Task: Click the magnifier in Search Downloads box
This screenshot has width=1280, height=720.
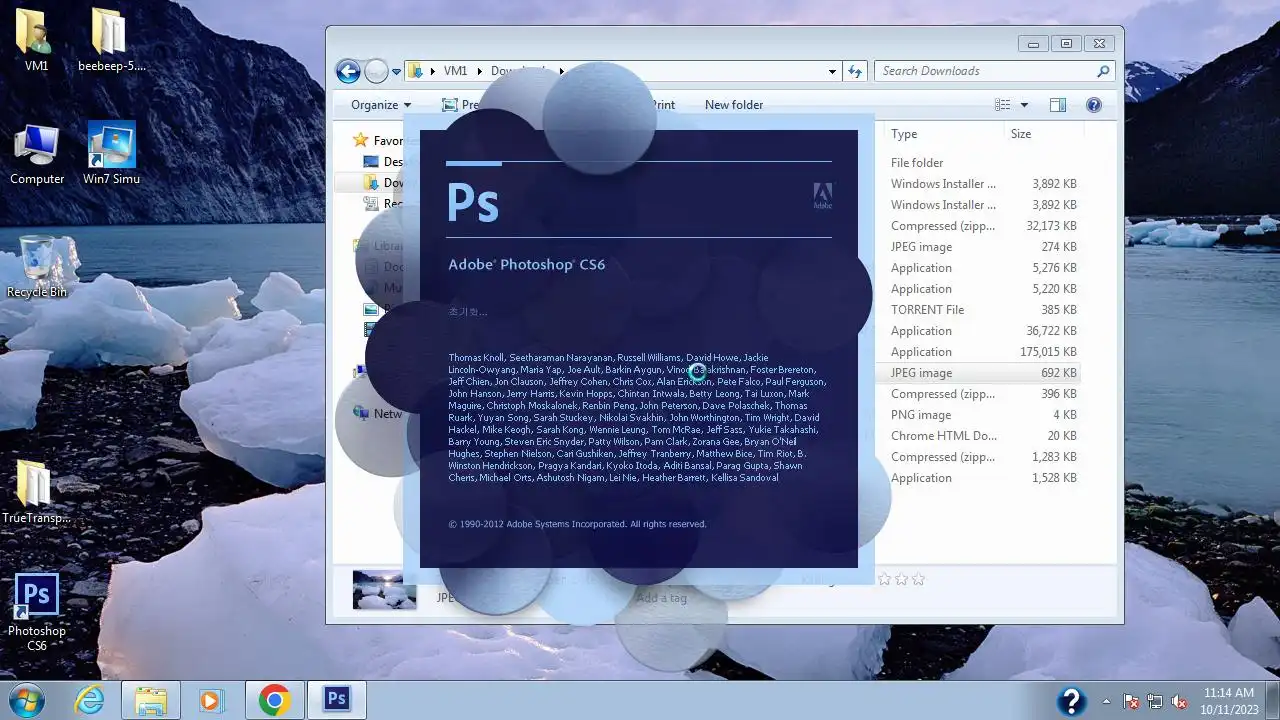Action: point(1103,71)
